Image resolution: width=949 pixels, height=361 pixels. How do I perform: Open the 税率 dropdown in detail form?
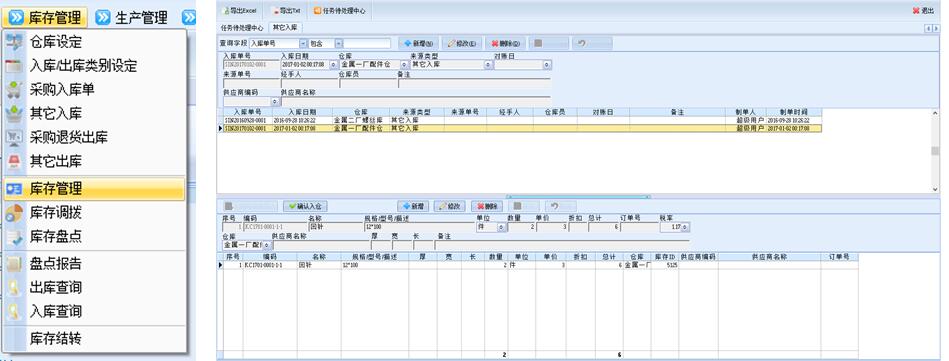(x=685, y=227)
